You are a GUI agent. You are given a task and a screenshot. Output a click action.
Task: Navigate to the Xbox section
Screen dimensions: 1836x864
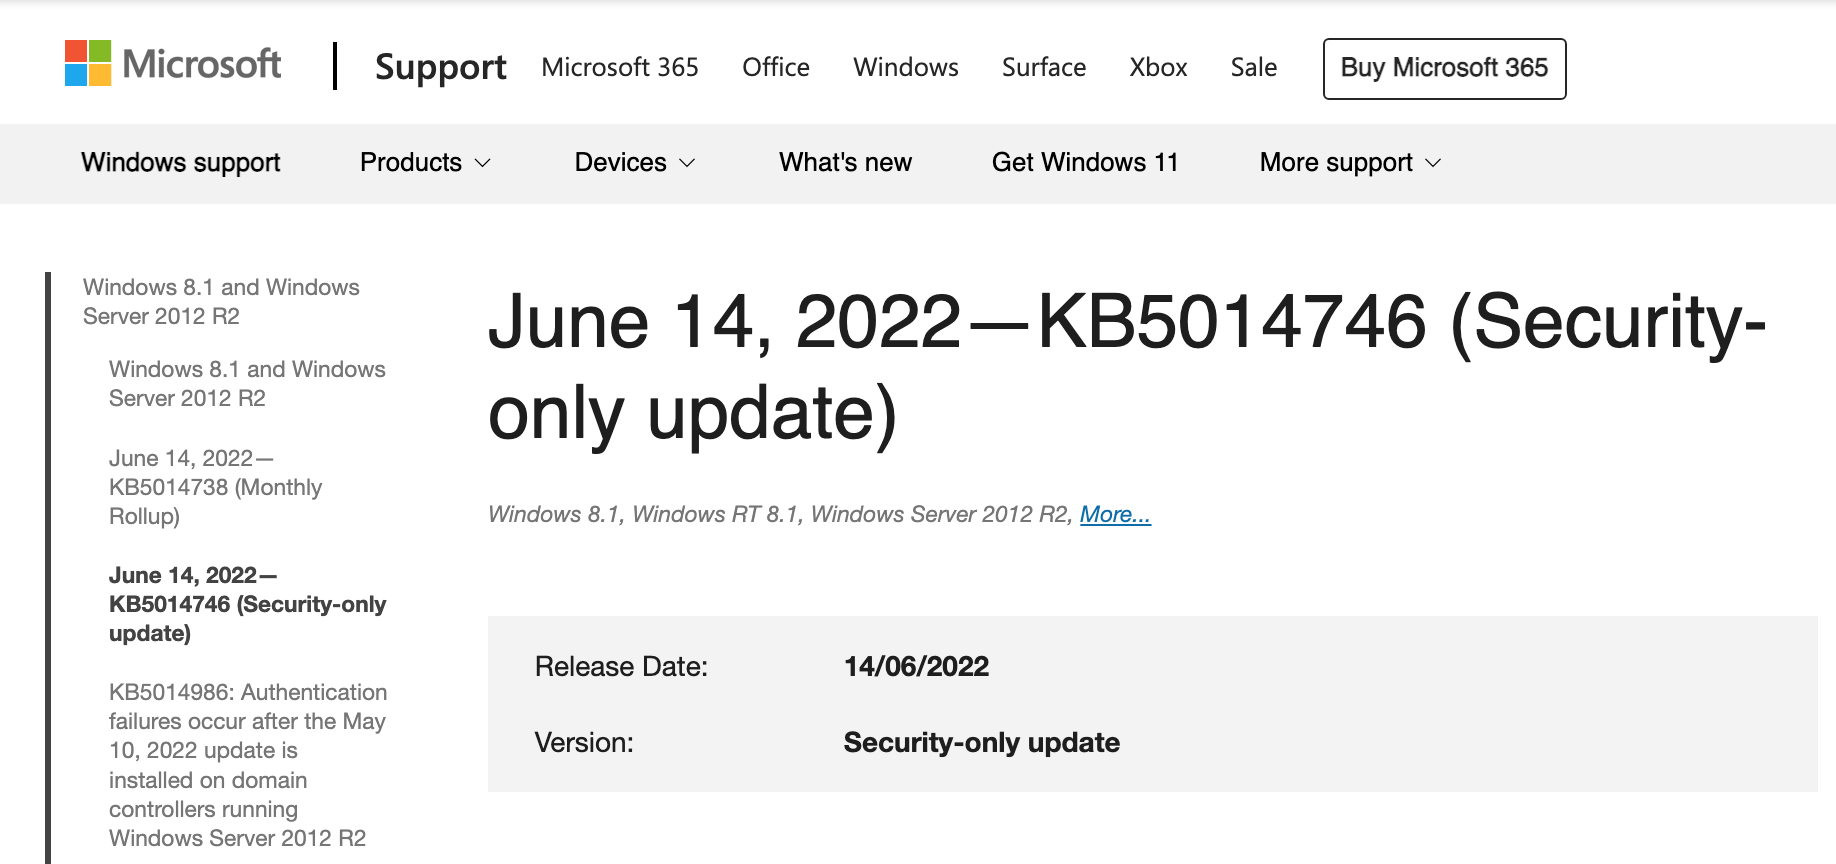pos(1158,67)
